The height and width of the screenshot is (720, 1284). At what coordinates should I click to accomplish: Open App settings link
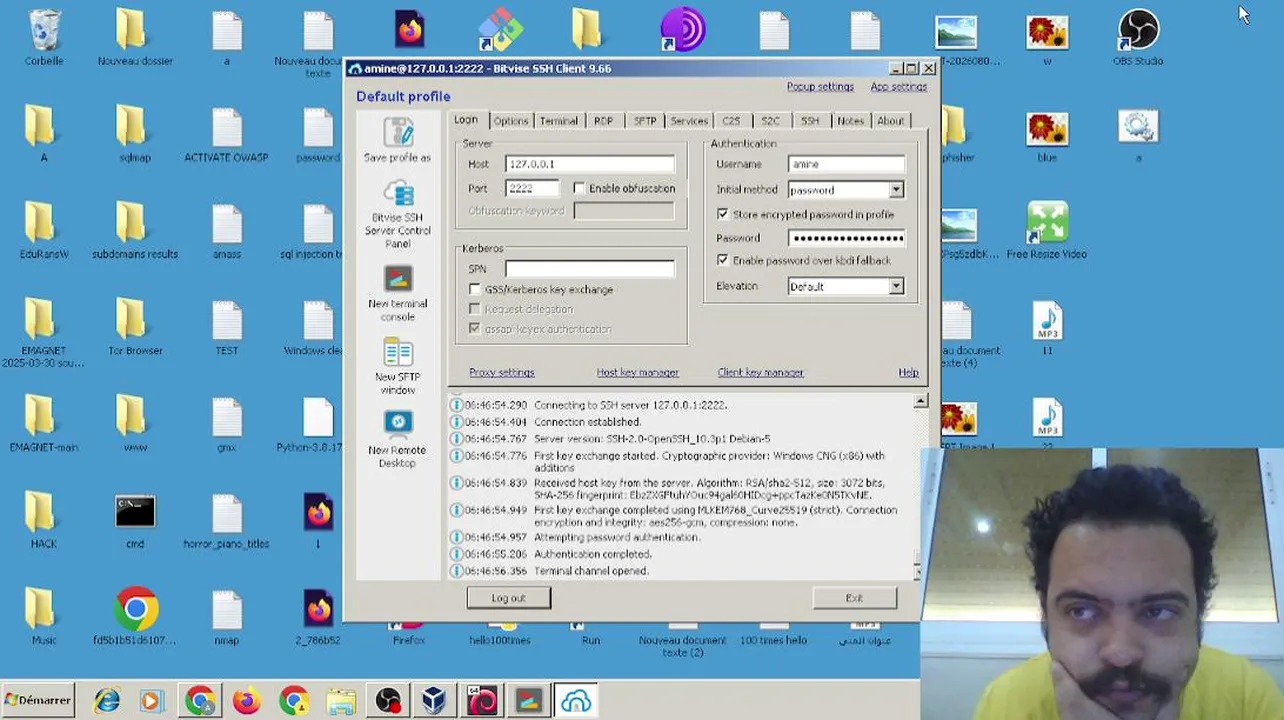[x=899, y=87]
